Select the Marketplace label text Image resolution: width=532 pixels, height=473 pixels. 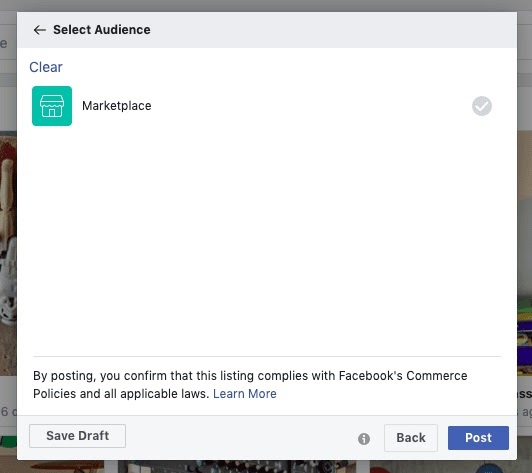[x=117, y=106]
